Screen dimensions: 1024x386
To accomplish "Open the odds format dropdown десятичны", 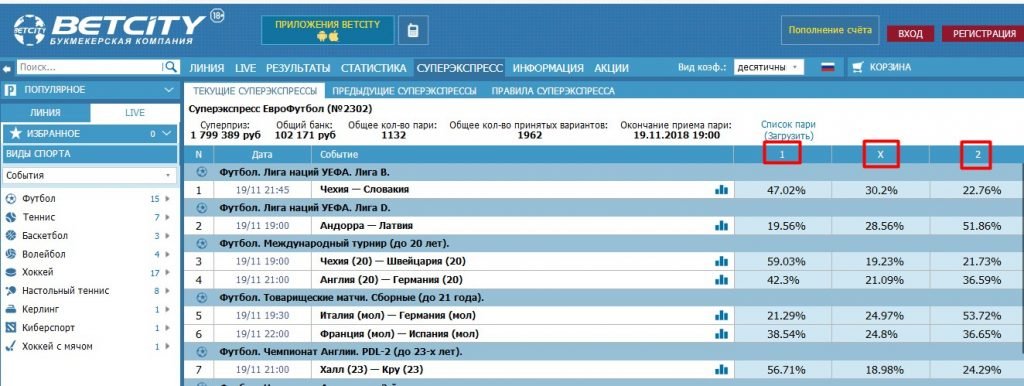I will [x=769, y=67].
